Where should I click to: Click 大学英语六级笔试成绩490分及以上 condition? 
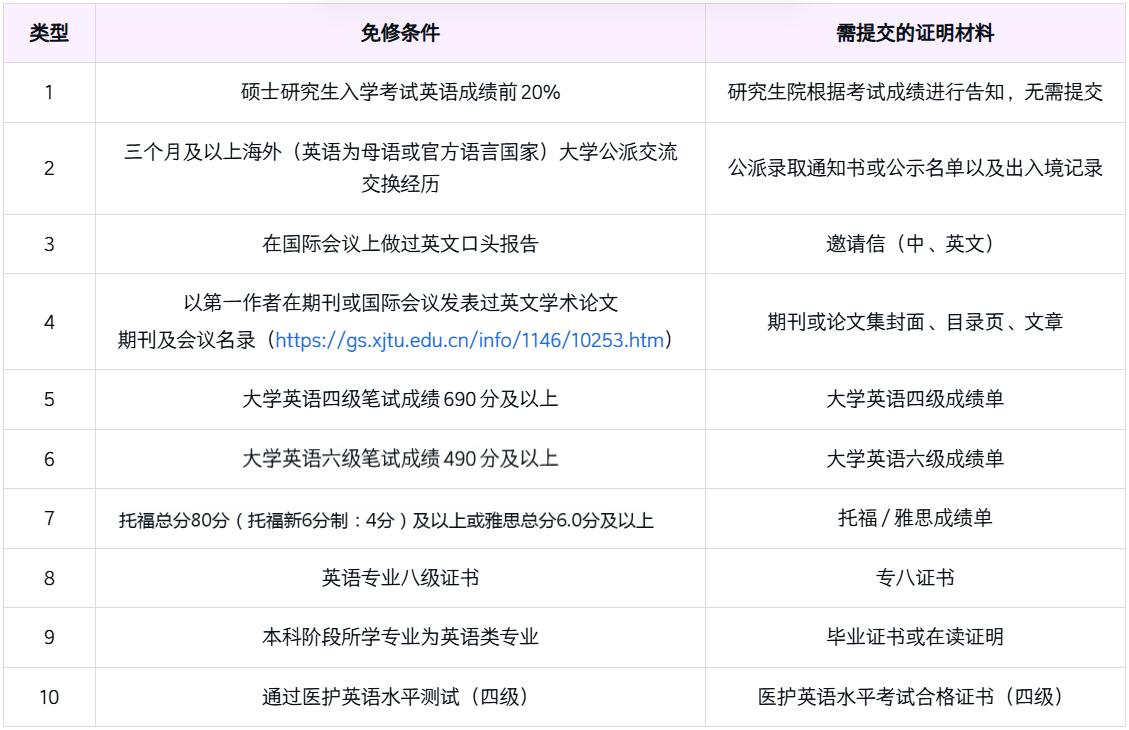(400, 459)
